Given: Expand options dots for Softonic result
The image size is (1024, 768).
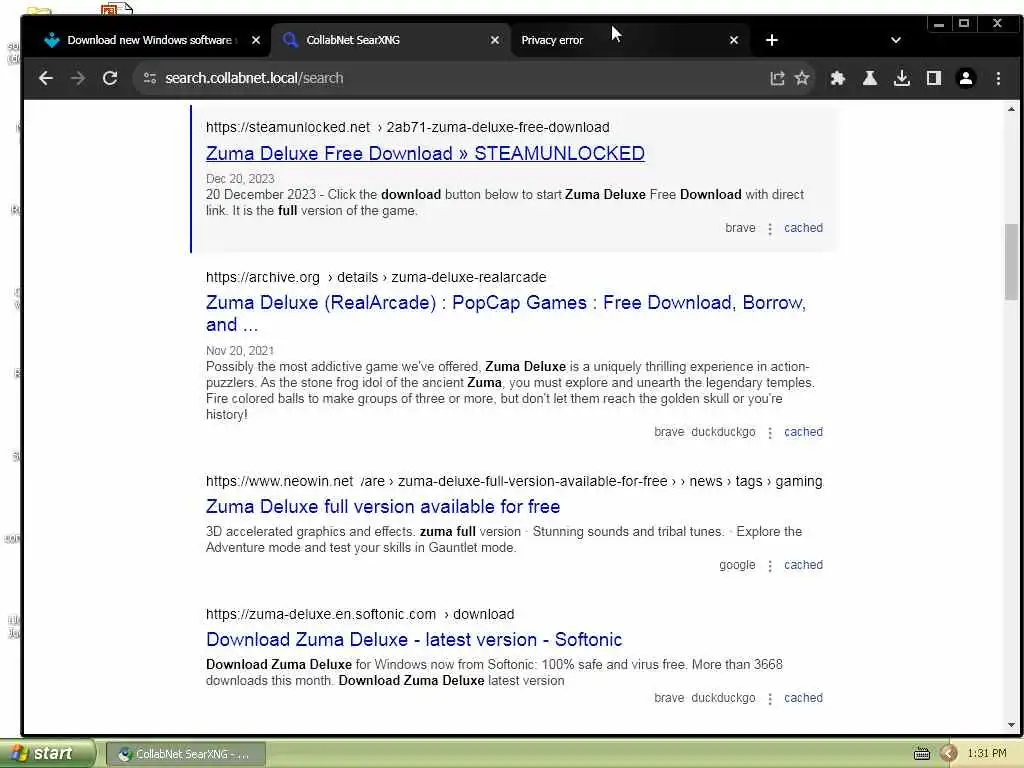Looking at the screenshot, I should click(x=770, y=699).
